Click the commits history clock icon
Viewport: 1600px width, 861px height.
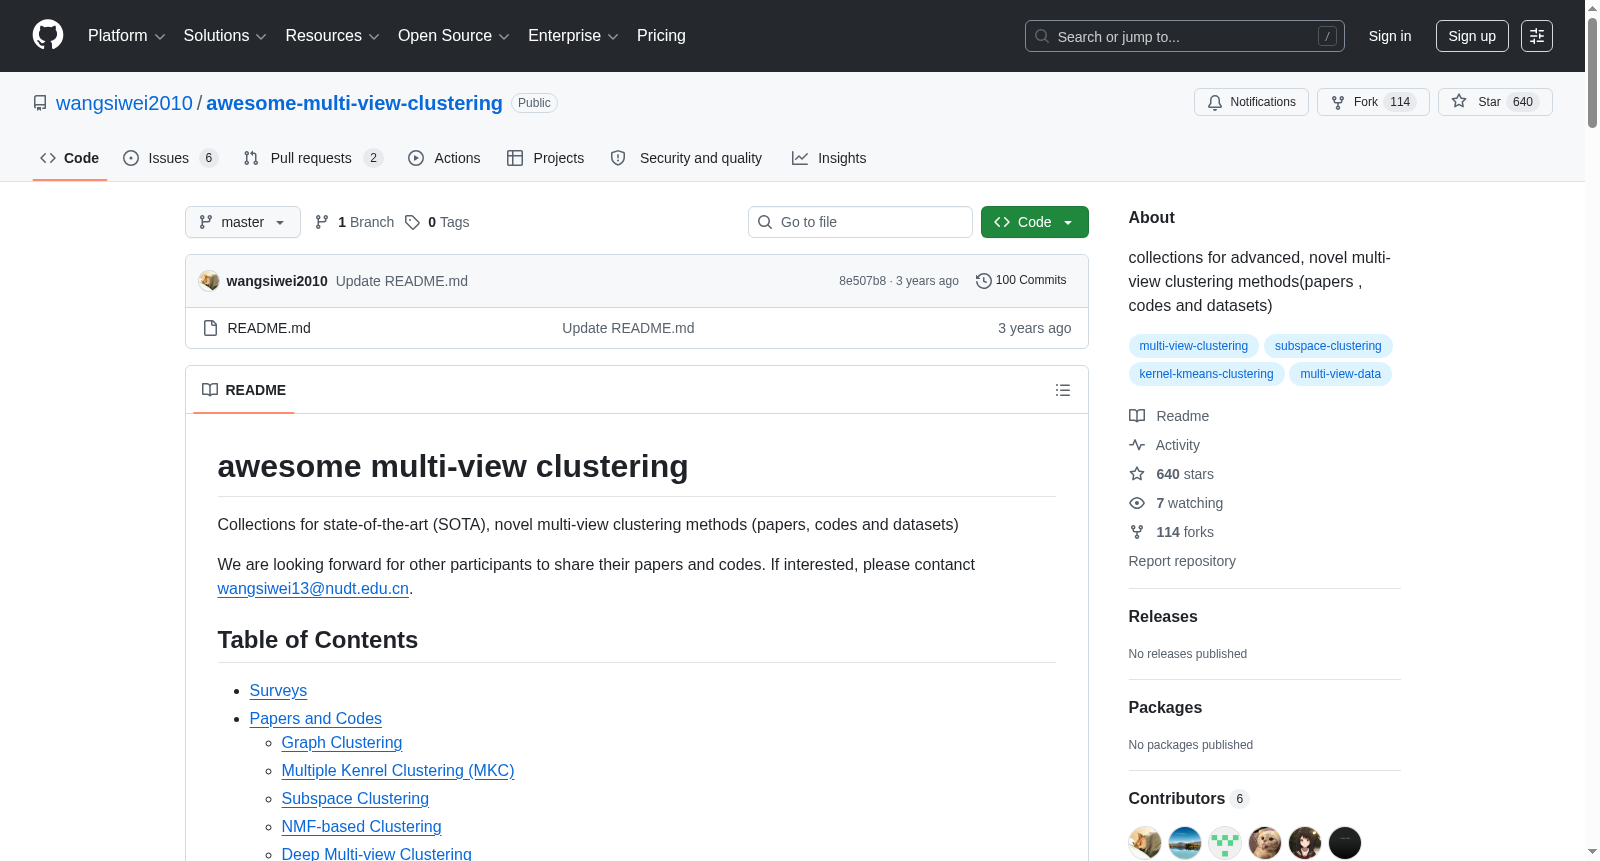tap(983, 281)
